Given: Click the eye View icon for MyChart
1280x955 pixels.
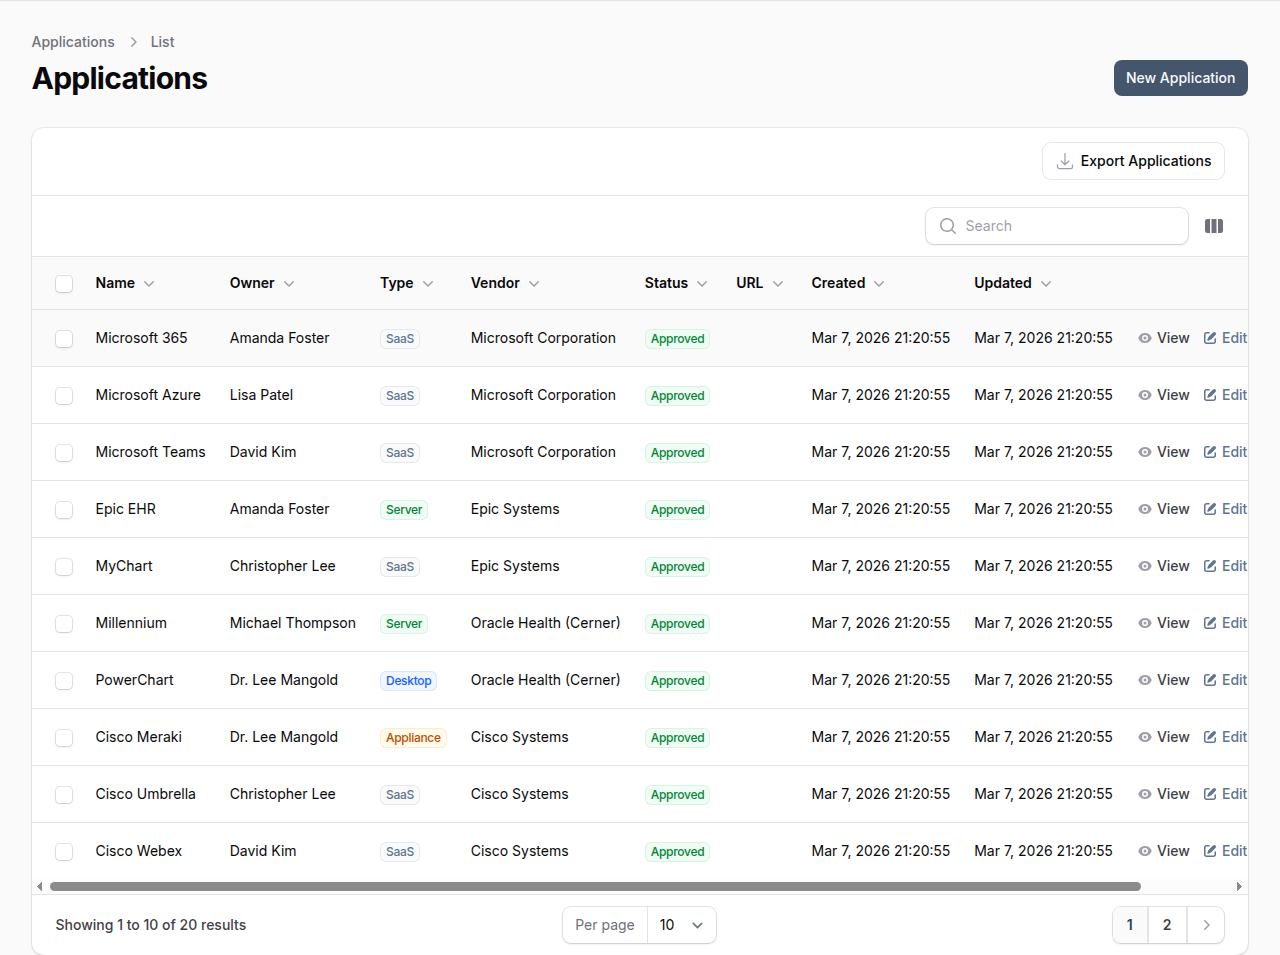Looking at the screenshot, I should 1145,566.
